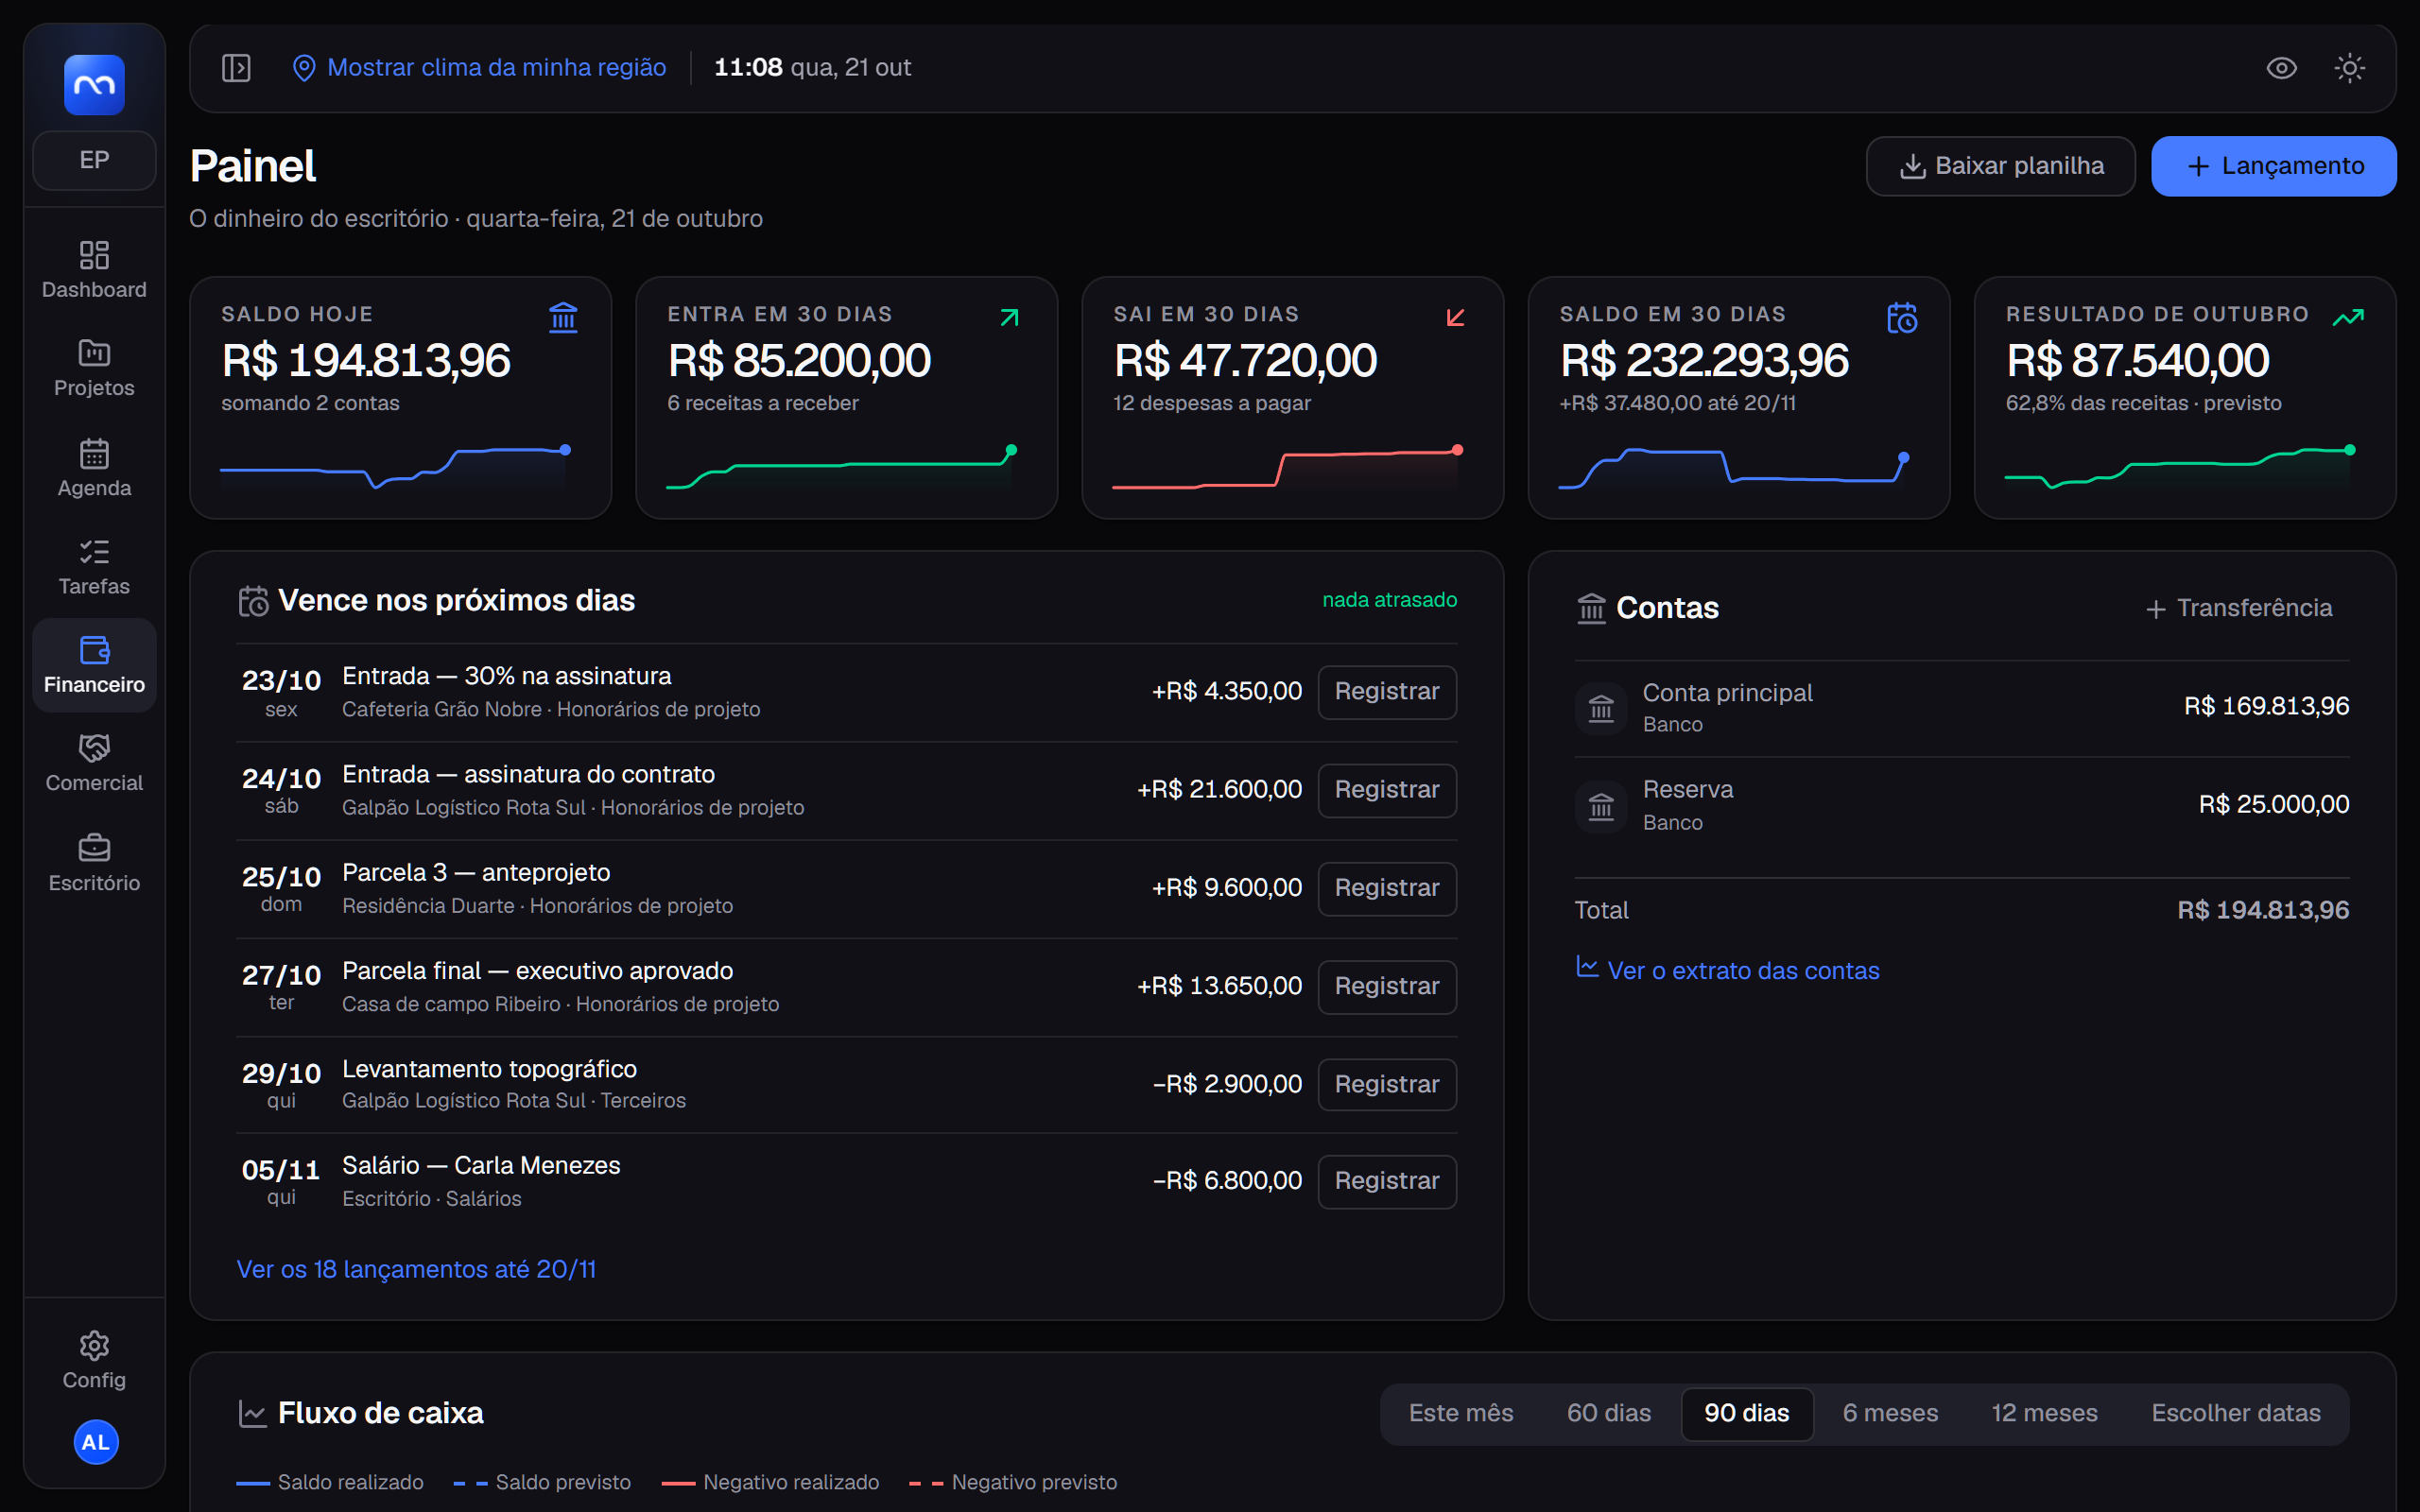Click the calendar-clock icon in Saldo em 30 dias
This screenshot has height=1512, width=2420.
tap(1901, 317)
